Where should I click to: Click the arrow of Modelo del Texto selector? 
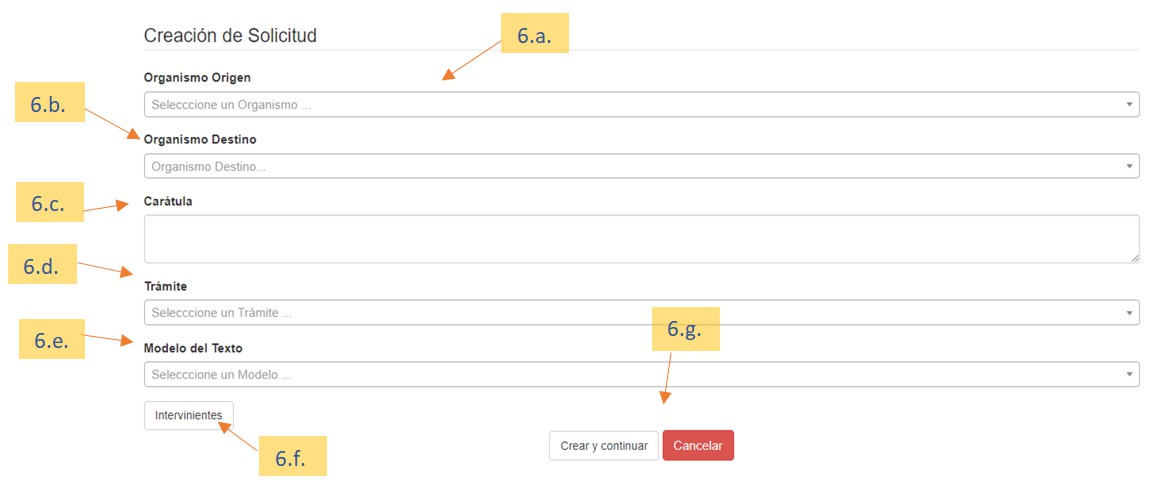tap(1129, 375)
